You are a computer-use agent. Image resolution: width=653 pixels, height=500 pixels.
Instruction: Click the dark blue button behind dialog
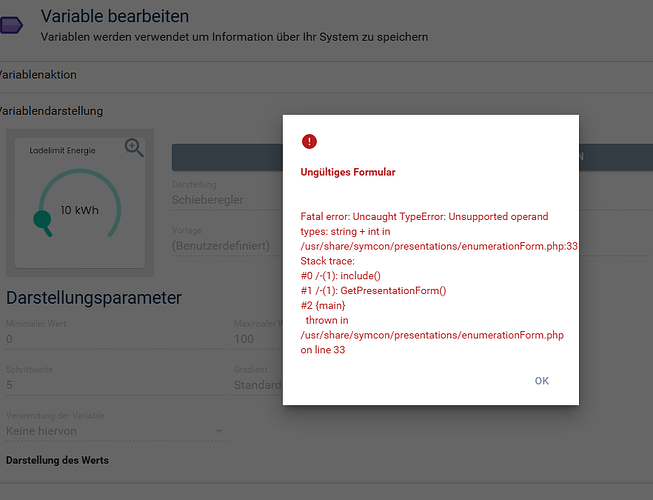point(227,157)
